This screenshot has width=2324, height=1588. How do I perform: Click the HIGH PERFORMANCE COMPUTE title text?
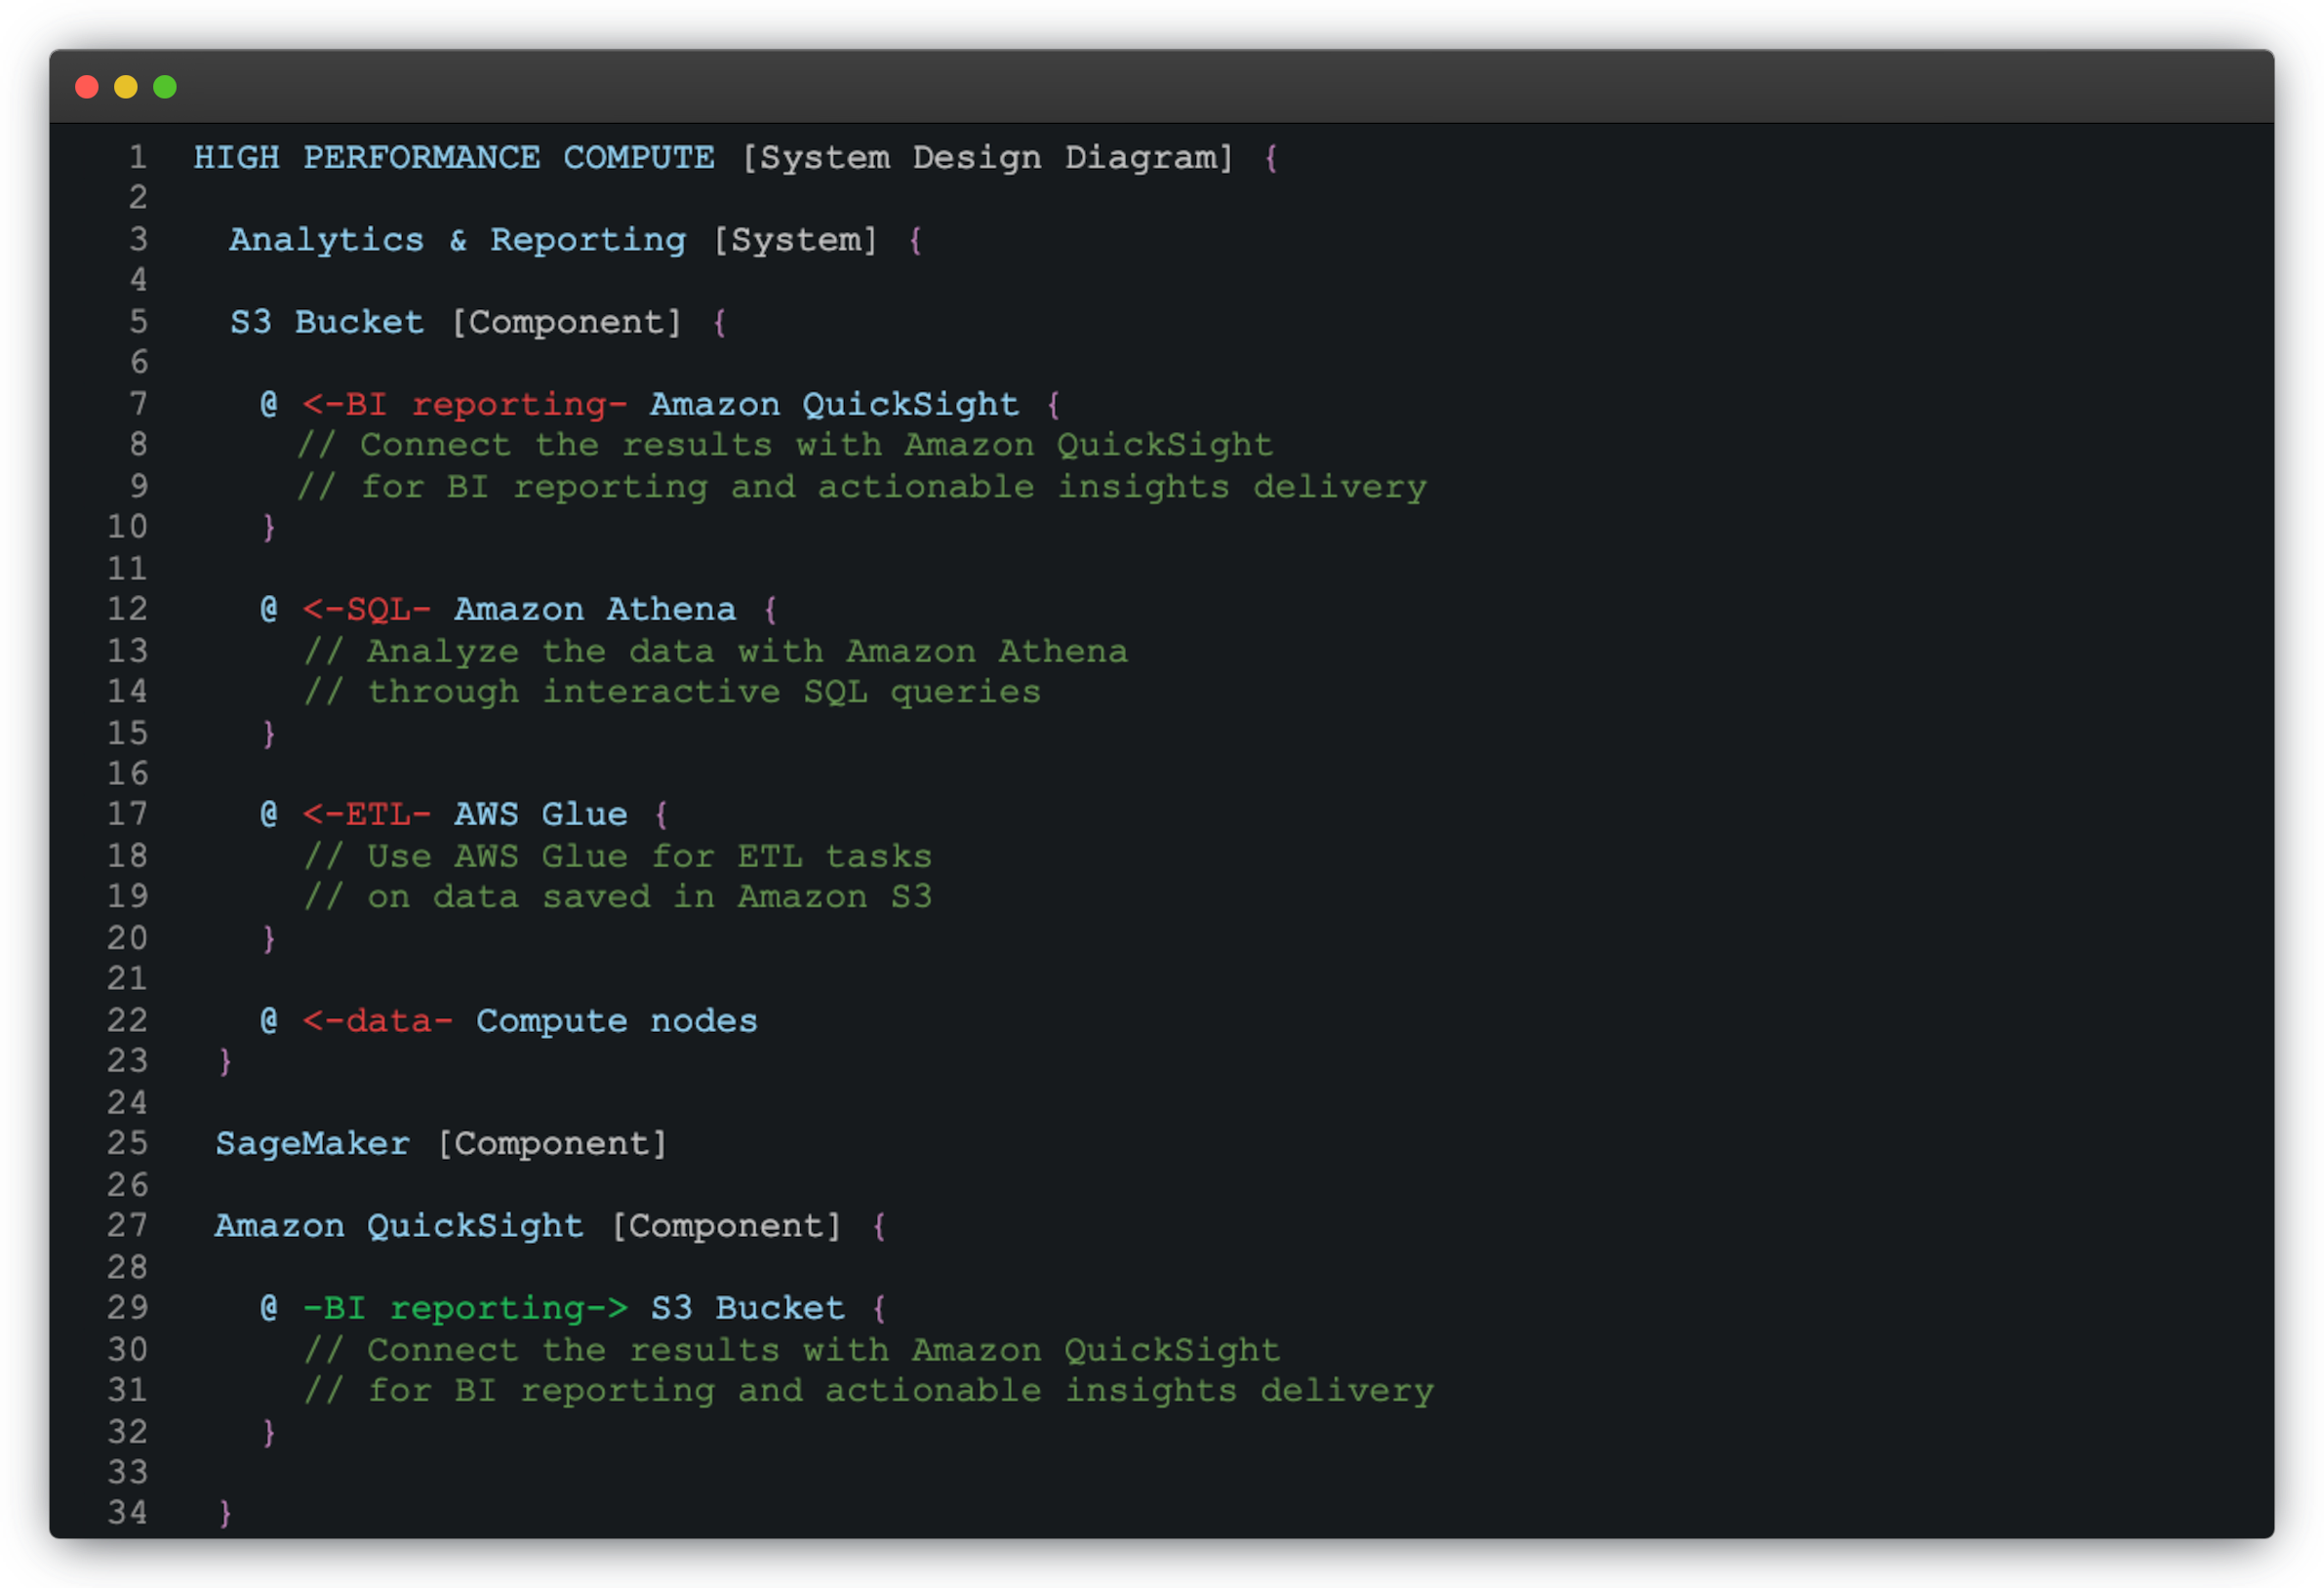pyautogui.click(x=453, y=158)
